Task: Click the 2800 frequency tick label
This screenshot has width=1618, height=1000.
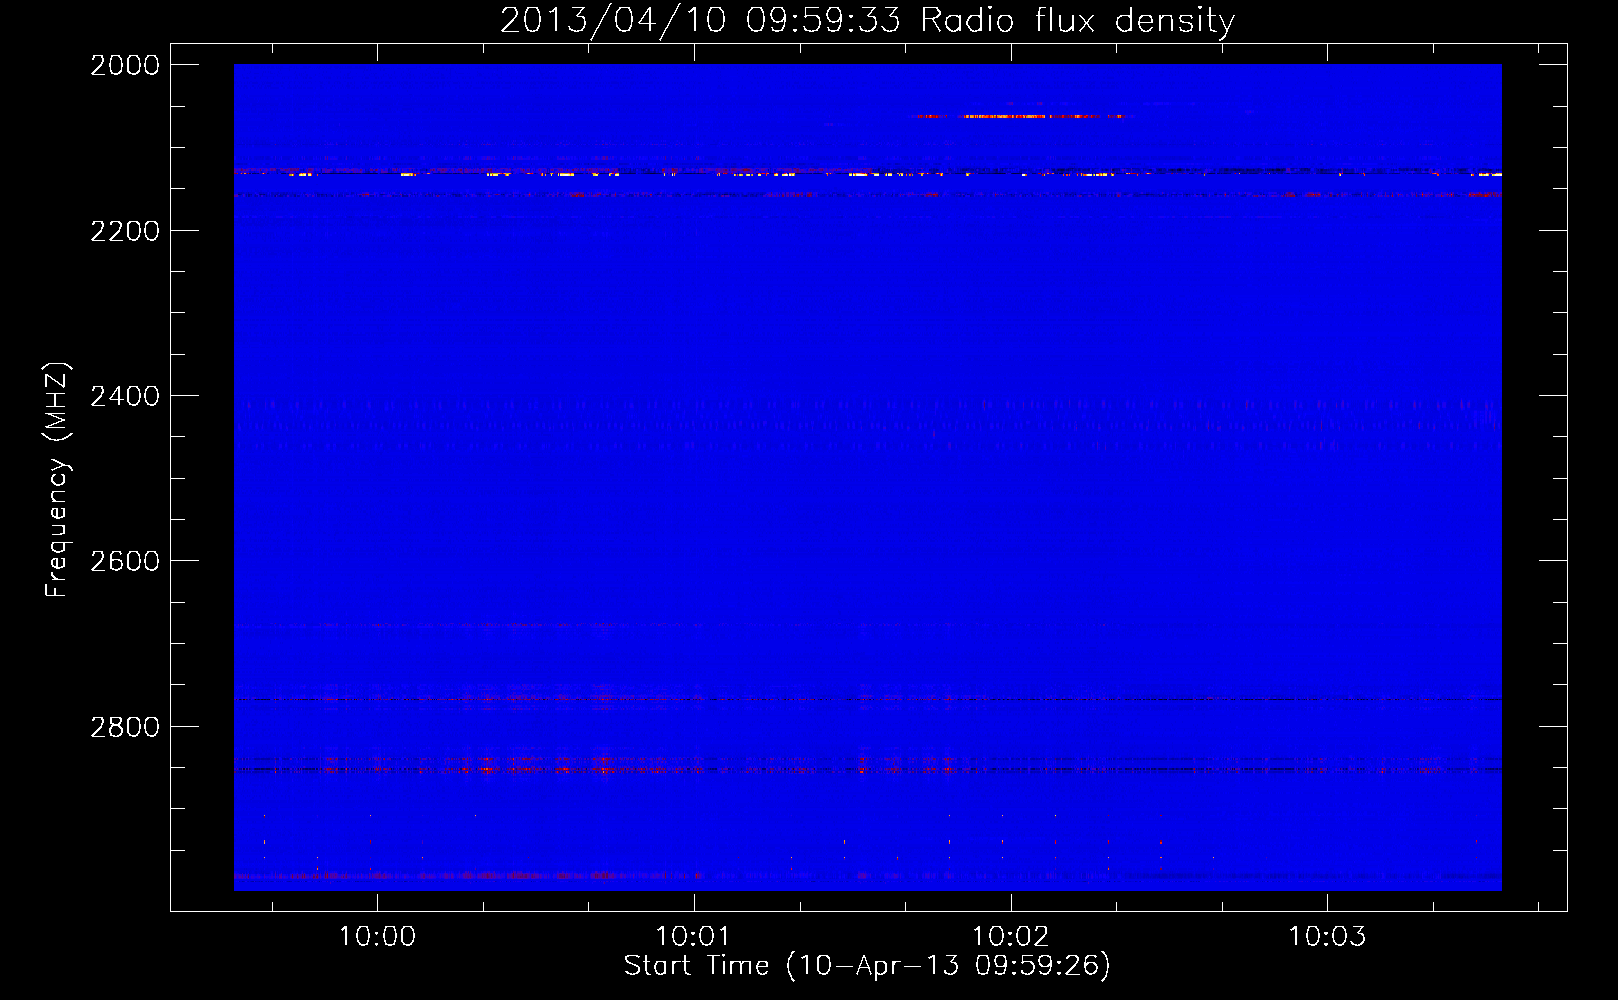Action: pyautogui.click(x=125, y=727)
